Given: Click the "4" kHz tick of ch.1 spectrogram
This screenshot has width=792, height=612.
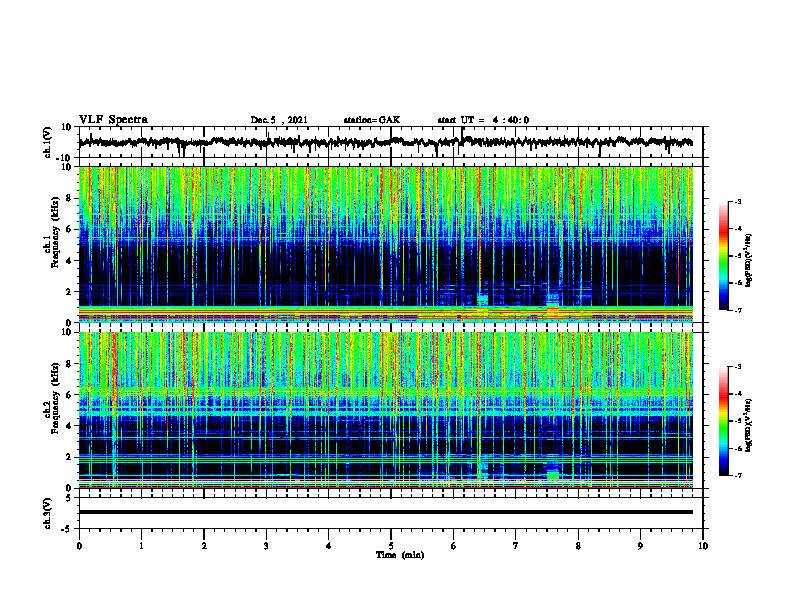Looking at the screenshot, I should click(70, 261).
